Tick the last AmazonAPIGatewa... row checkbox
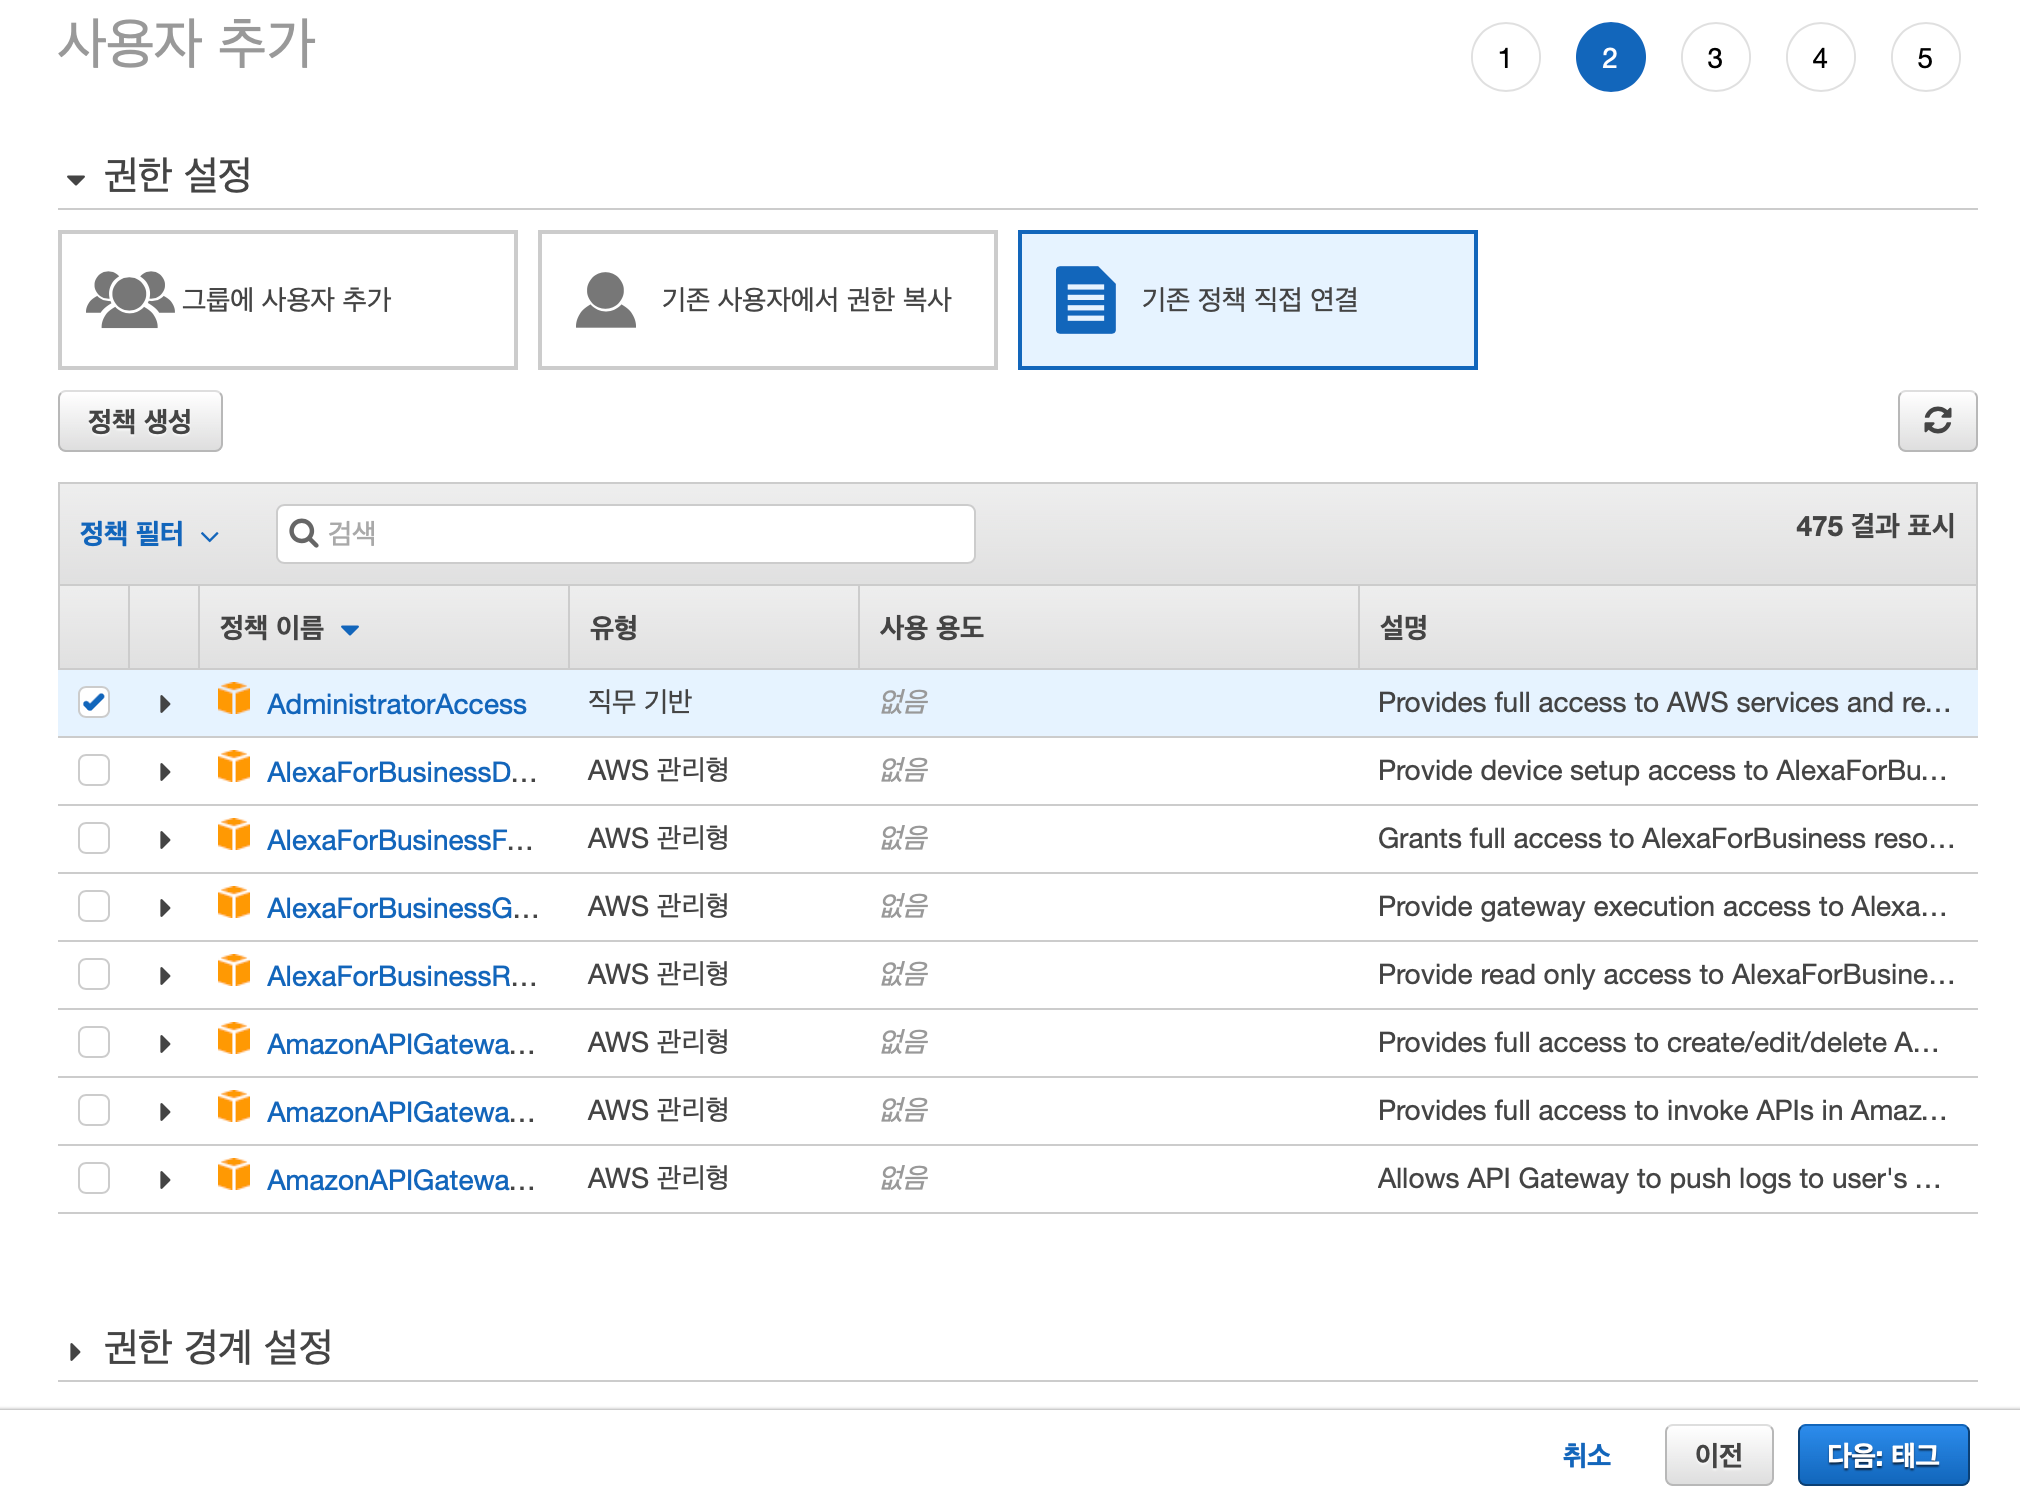The height and width of the screenshot is (1498, 2020). click(x=94, y=1178)
